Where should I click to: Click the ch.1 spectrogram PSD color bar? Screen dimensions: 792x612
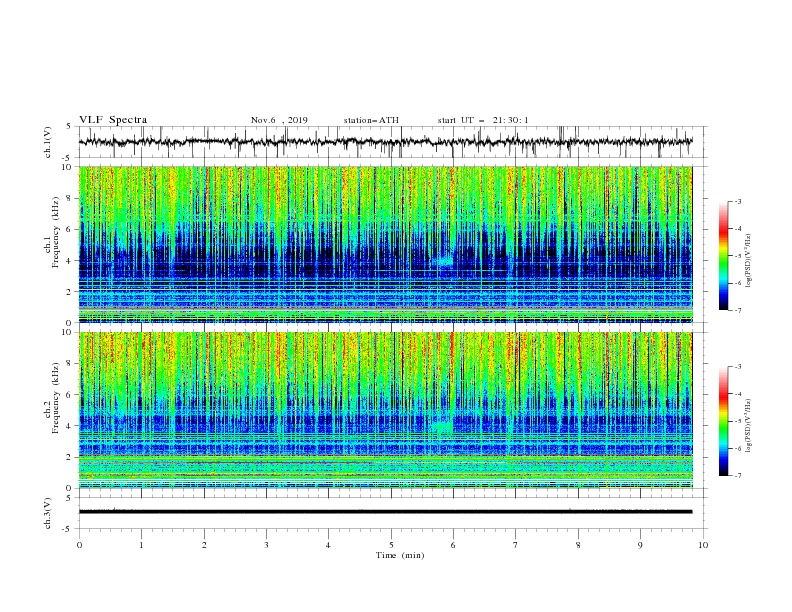[x=724, y=256]
